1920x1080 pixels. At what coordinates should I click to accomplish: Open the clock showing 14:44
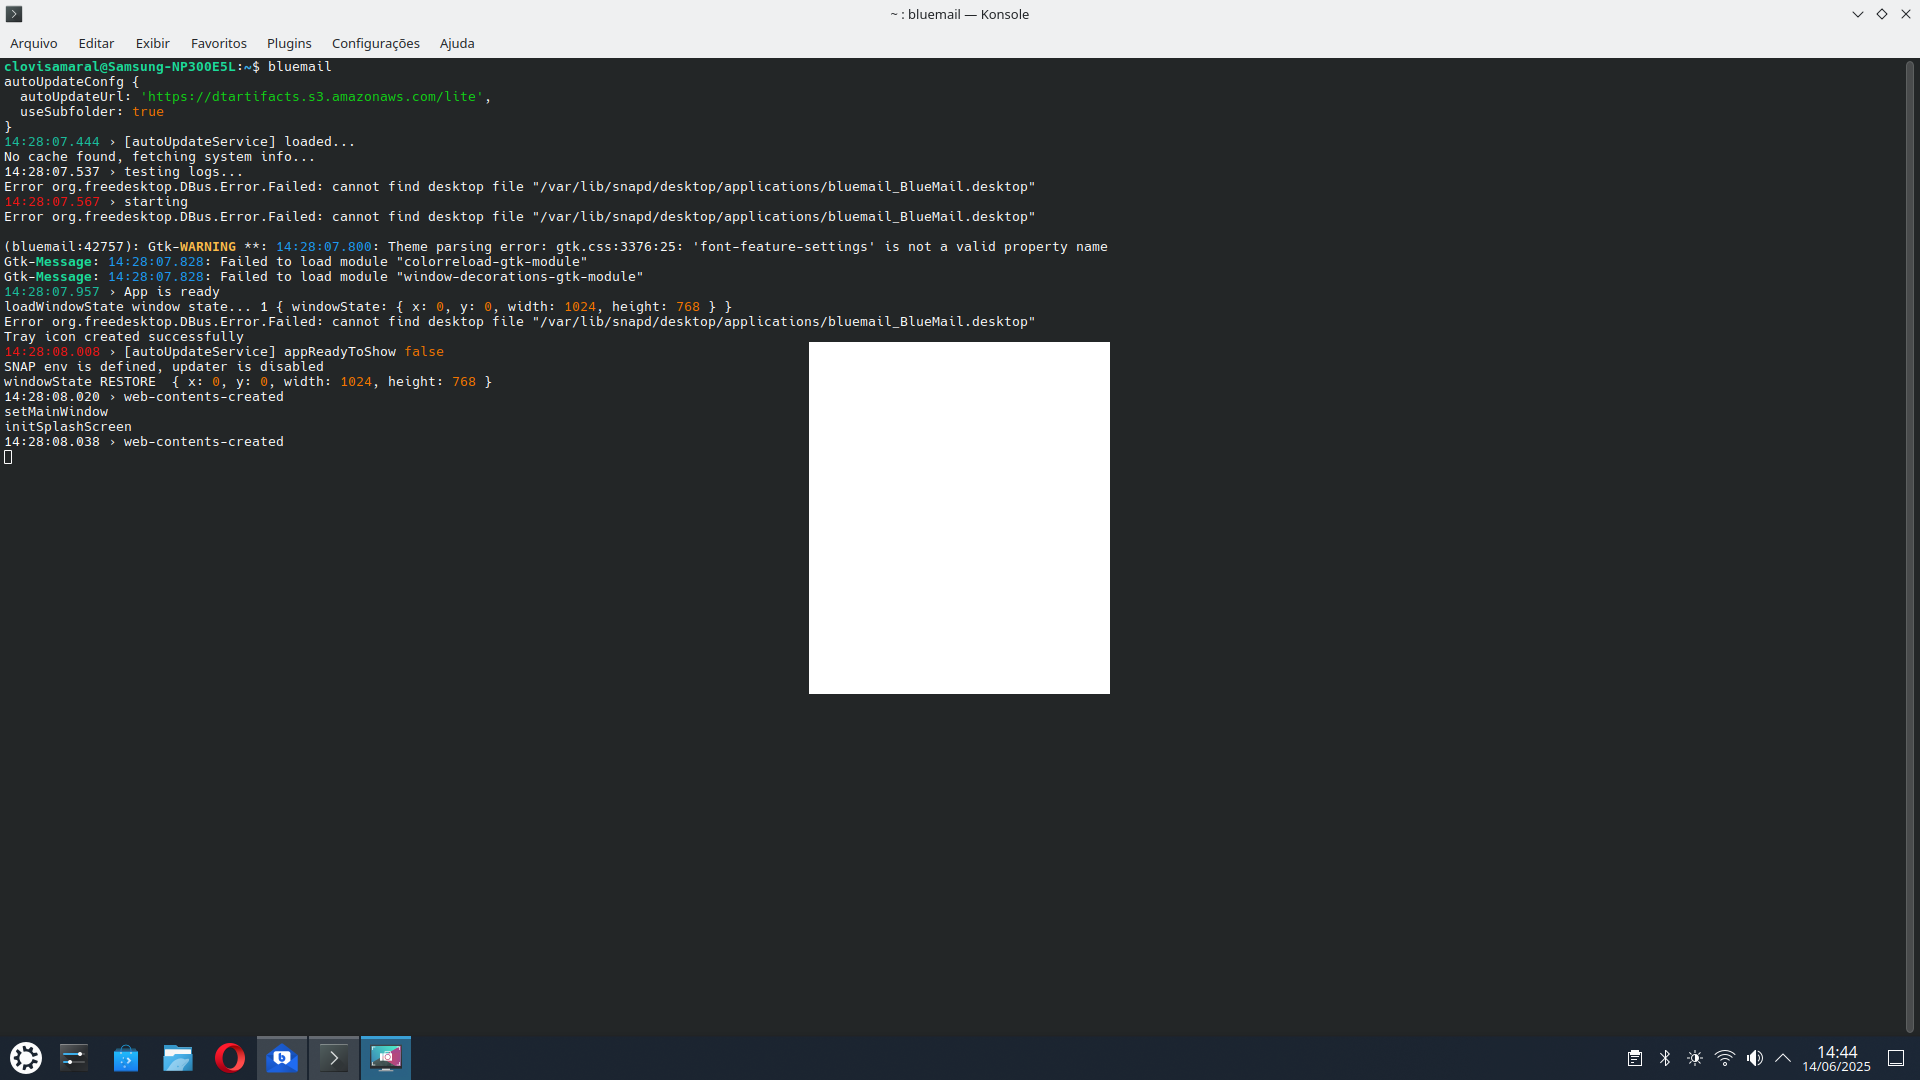point(1836,1058)
